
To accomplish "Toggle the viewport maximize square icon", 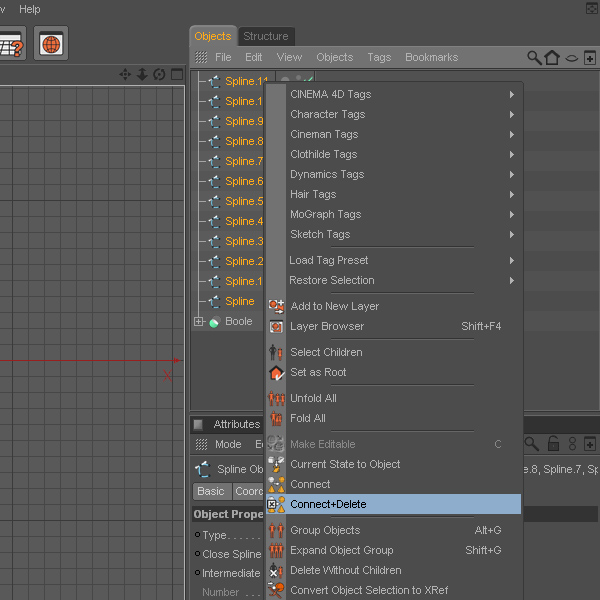I will tap(177, 74).
